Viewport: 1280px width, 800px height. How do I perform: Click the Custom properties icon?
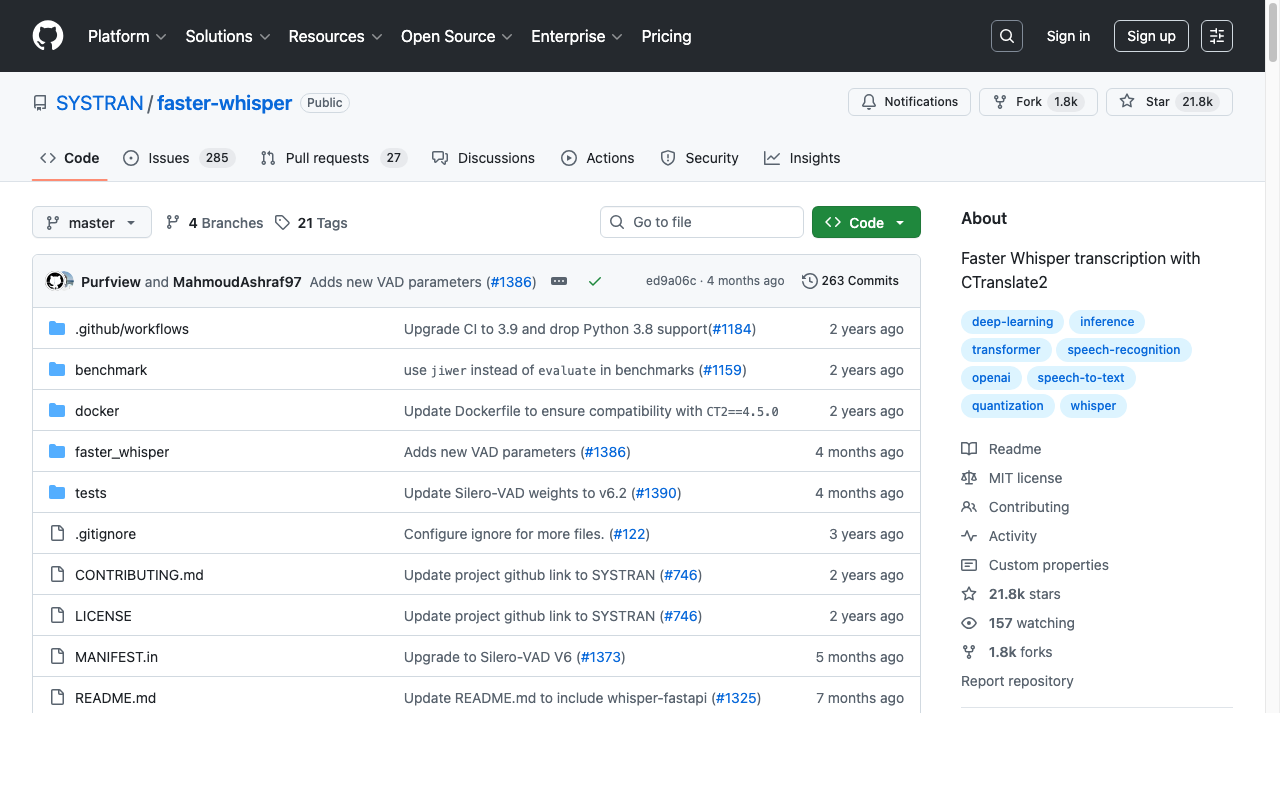coord(968,565)
